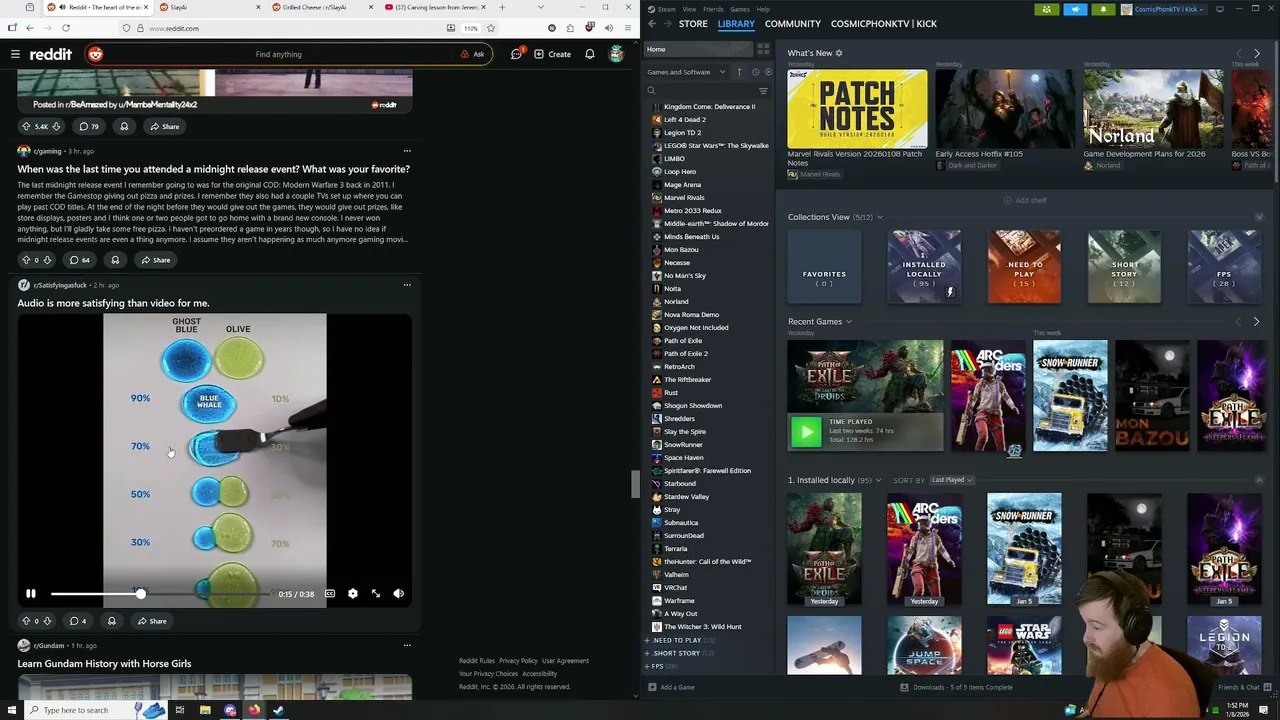Image resolution: width=1280 pixels, height=720 pixels.
Task: Click Ask button in Reddit search bar
Action: (473, 54)
